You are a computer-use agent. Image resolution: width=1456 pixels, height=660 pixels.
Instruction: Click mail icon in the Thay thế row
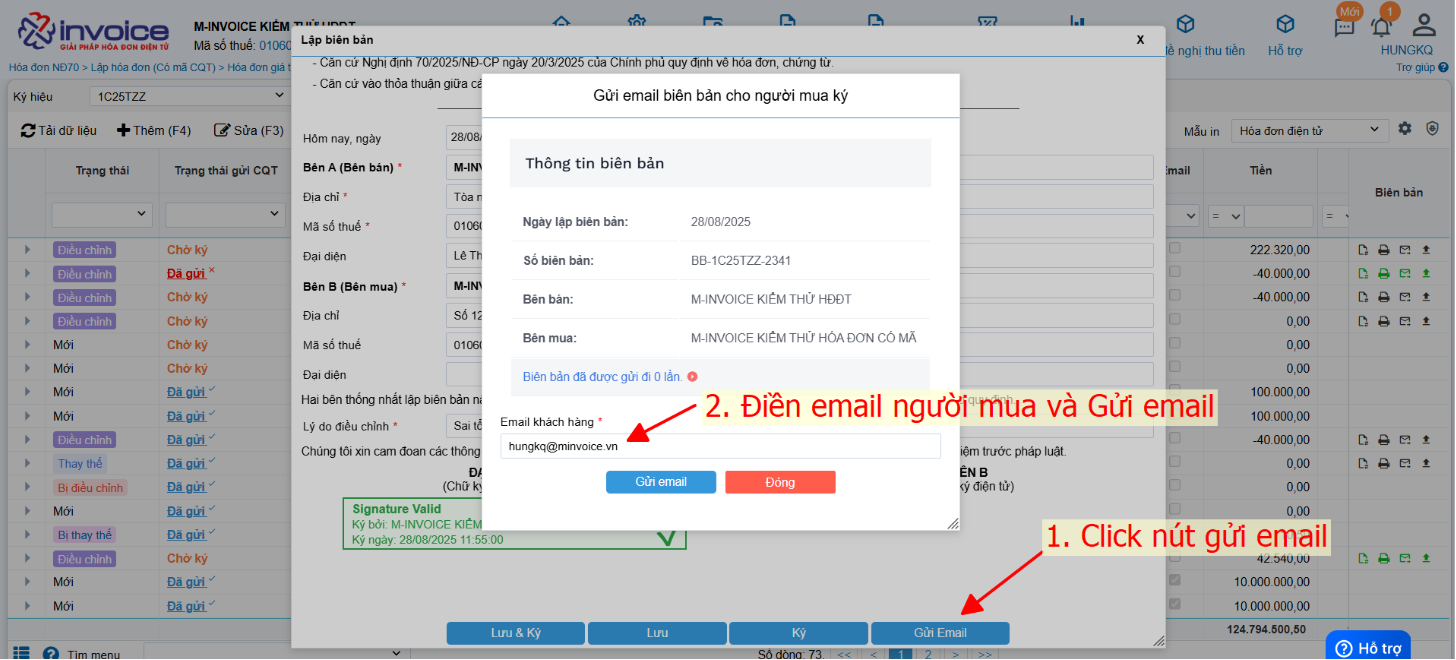(1403, 464)
